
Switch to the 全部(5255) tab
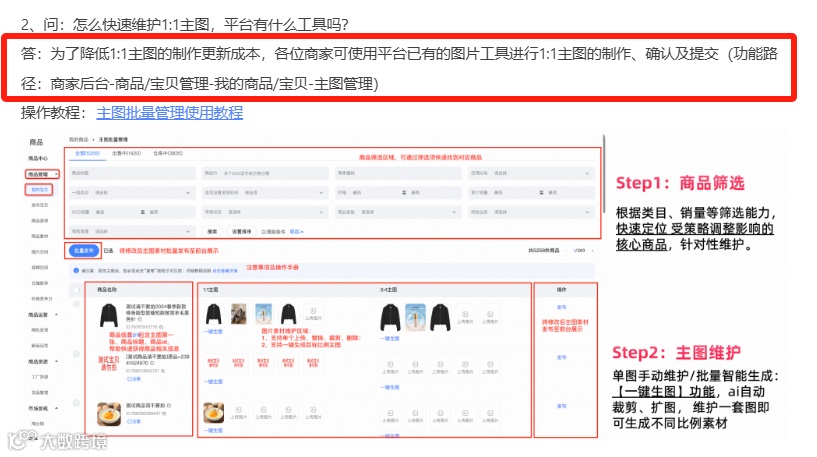coord(87,153)
